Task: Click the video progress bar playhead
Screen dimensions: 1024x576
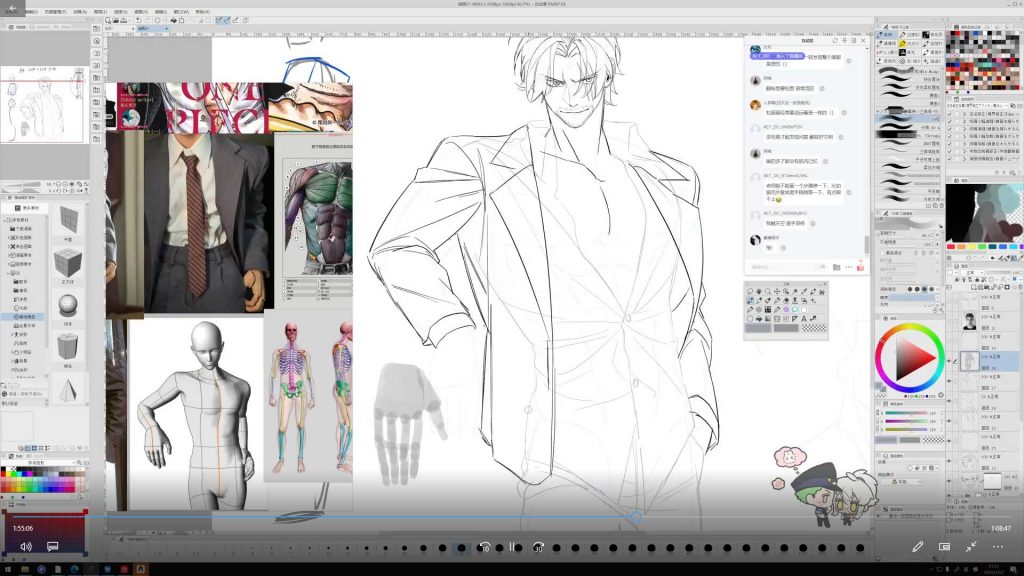Action: 634,517
